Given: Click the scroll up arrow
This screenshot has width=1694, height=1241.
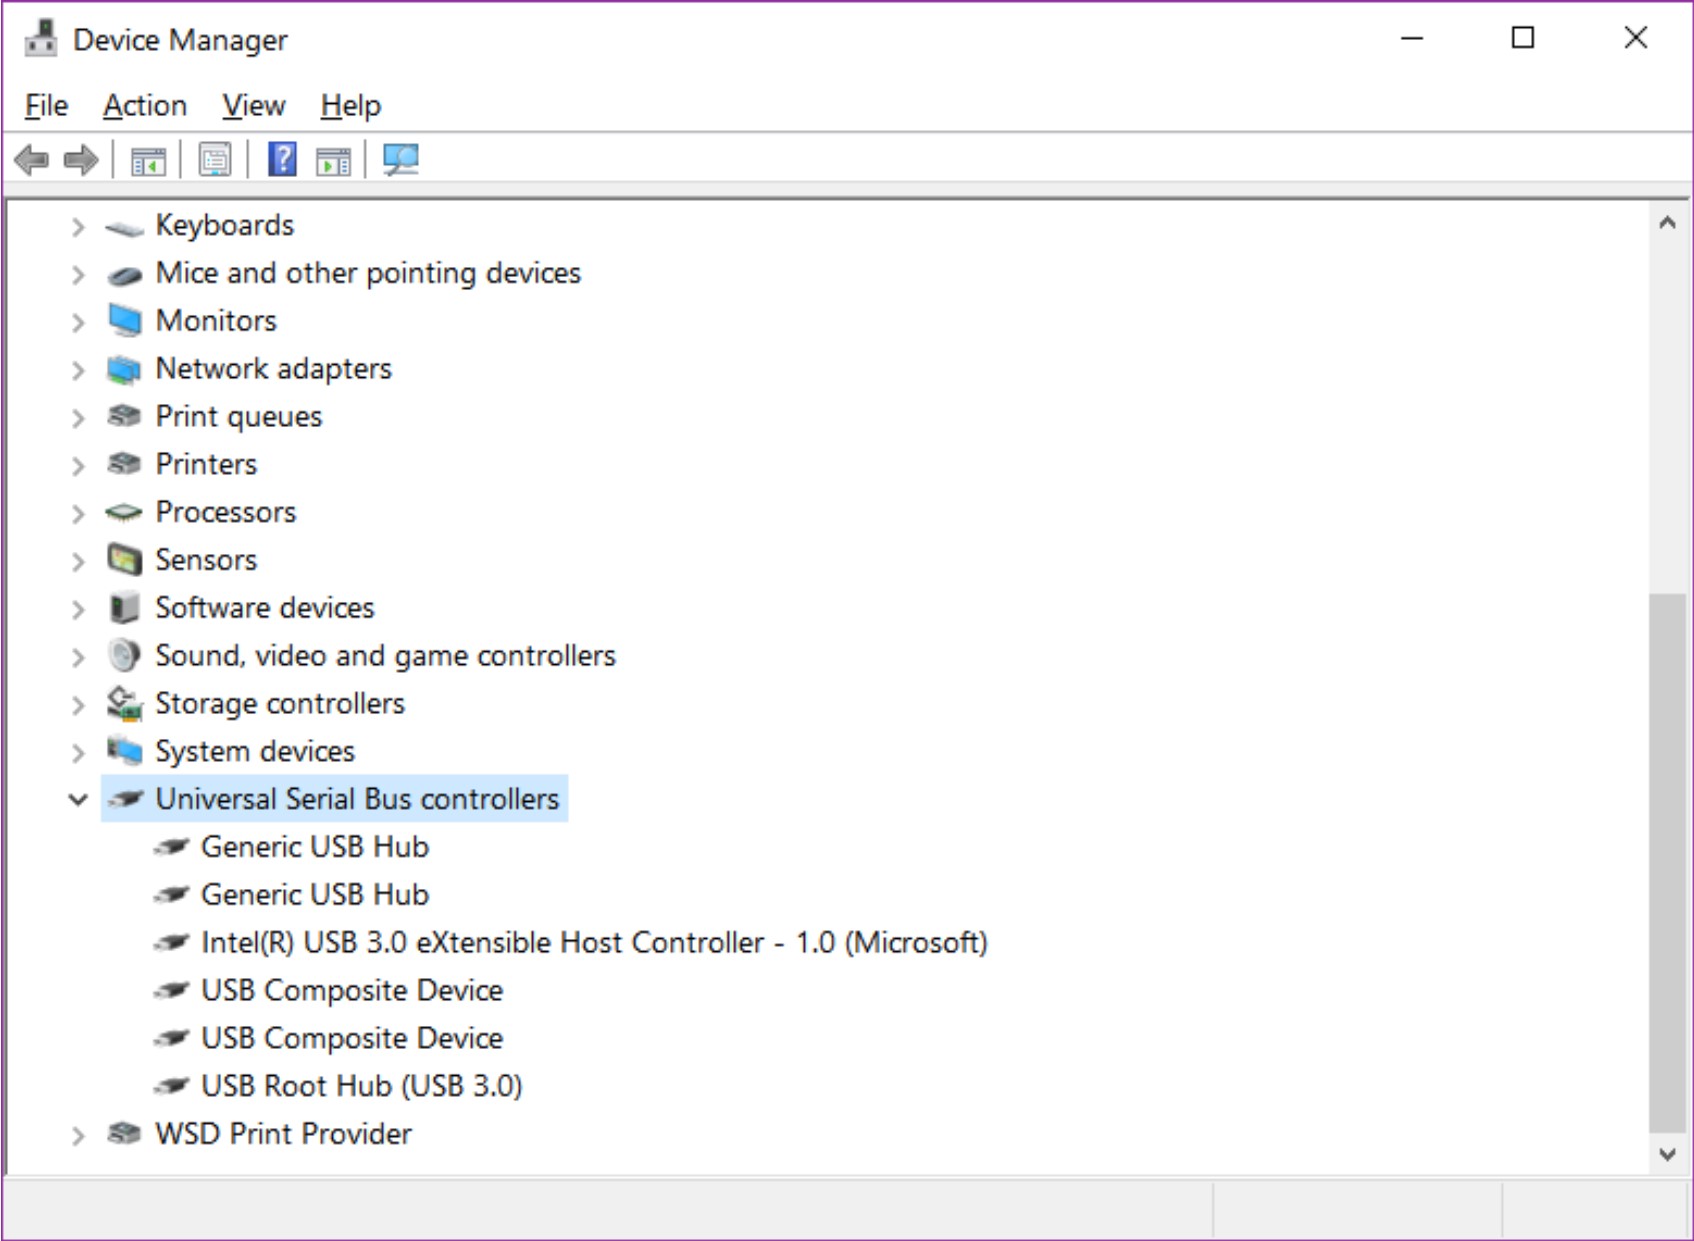Looking at the screenshot, I should pyautogui.click(x=1666, y=224).
